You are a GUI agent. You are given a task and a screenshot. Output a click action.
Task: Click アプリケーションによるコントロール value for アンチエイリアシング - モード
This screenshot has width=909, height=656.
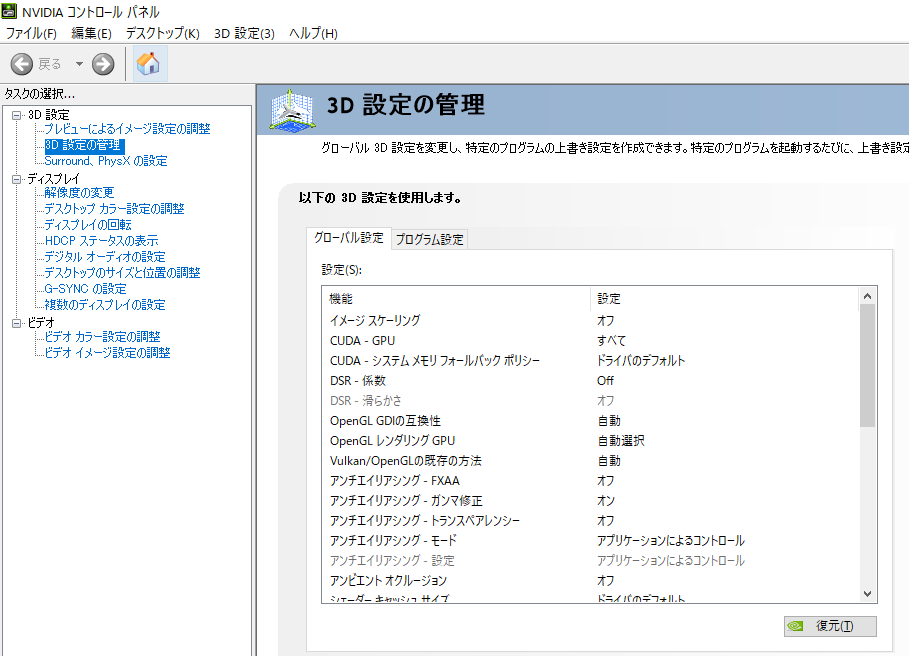pyautogui.click(x=671, y=541)
